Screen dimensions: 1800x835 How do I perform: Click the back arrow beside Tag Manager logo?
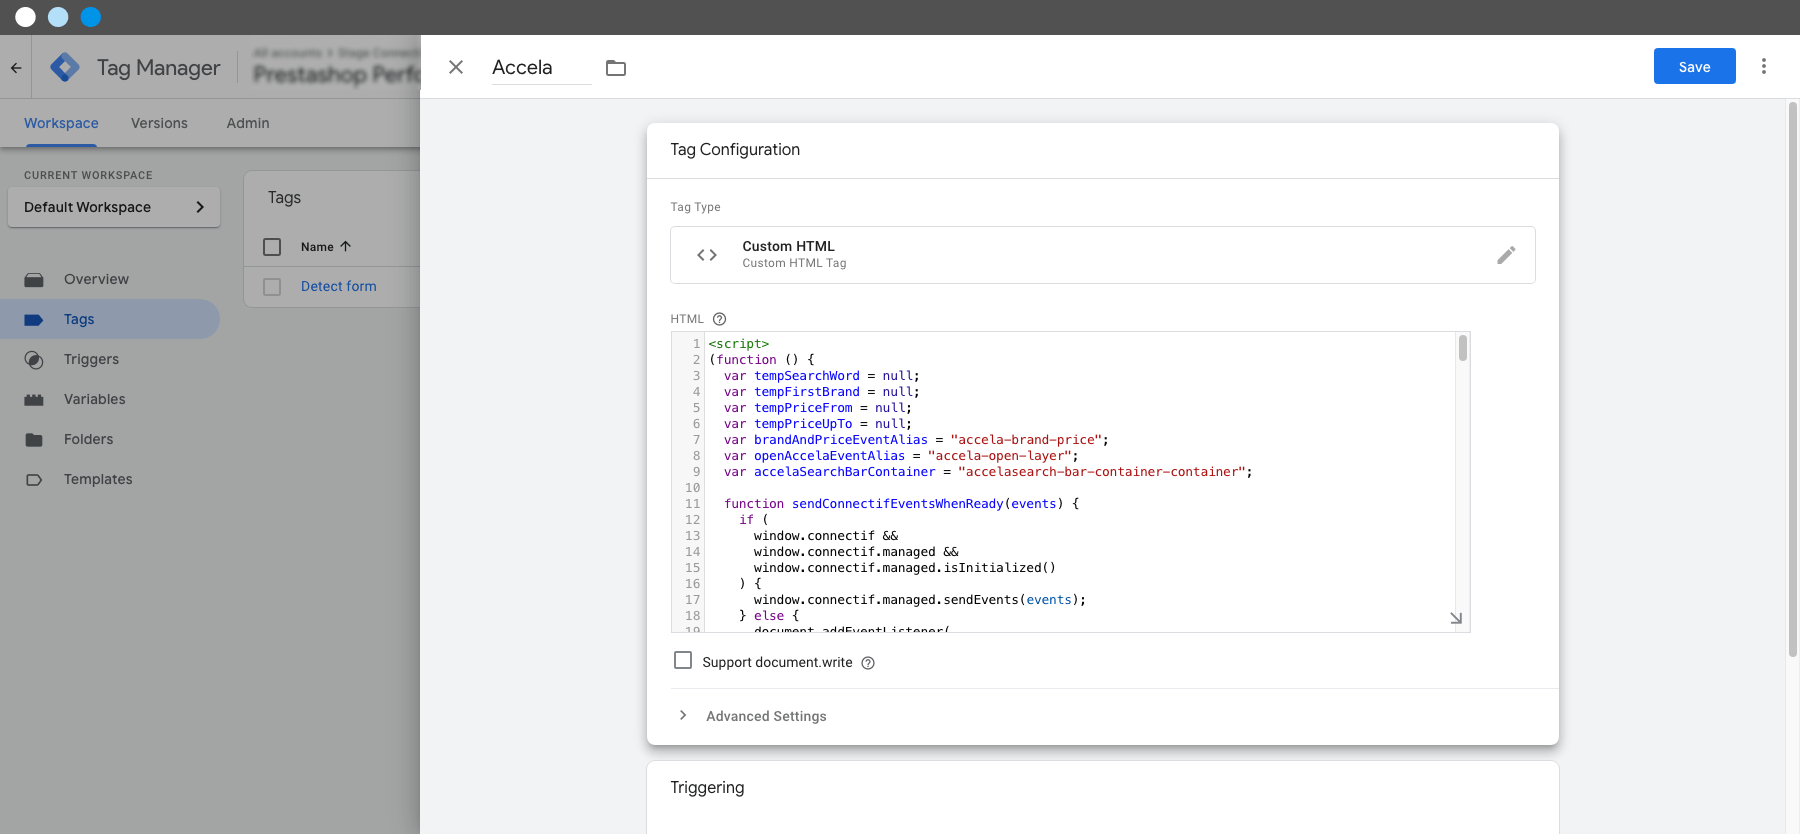16,68
